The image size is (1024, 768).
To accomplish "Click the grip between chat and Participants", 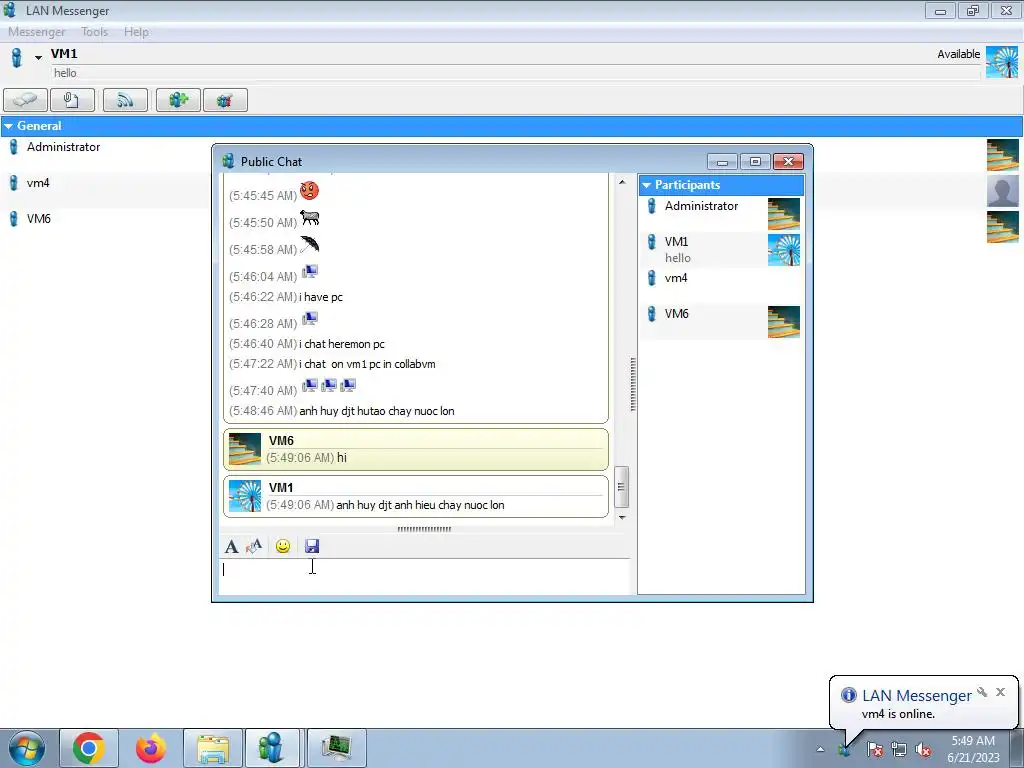I will pyautogui.click(x=633, y=384).
